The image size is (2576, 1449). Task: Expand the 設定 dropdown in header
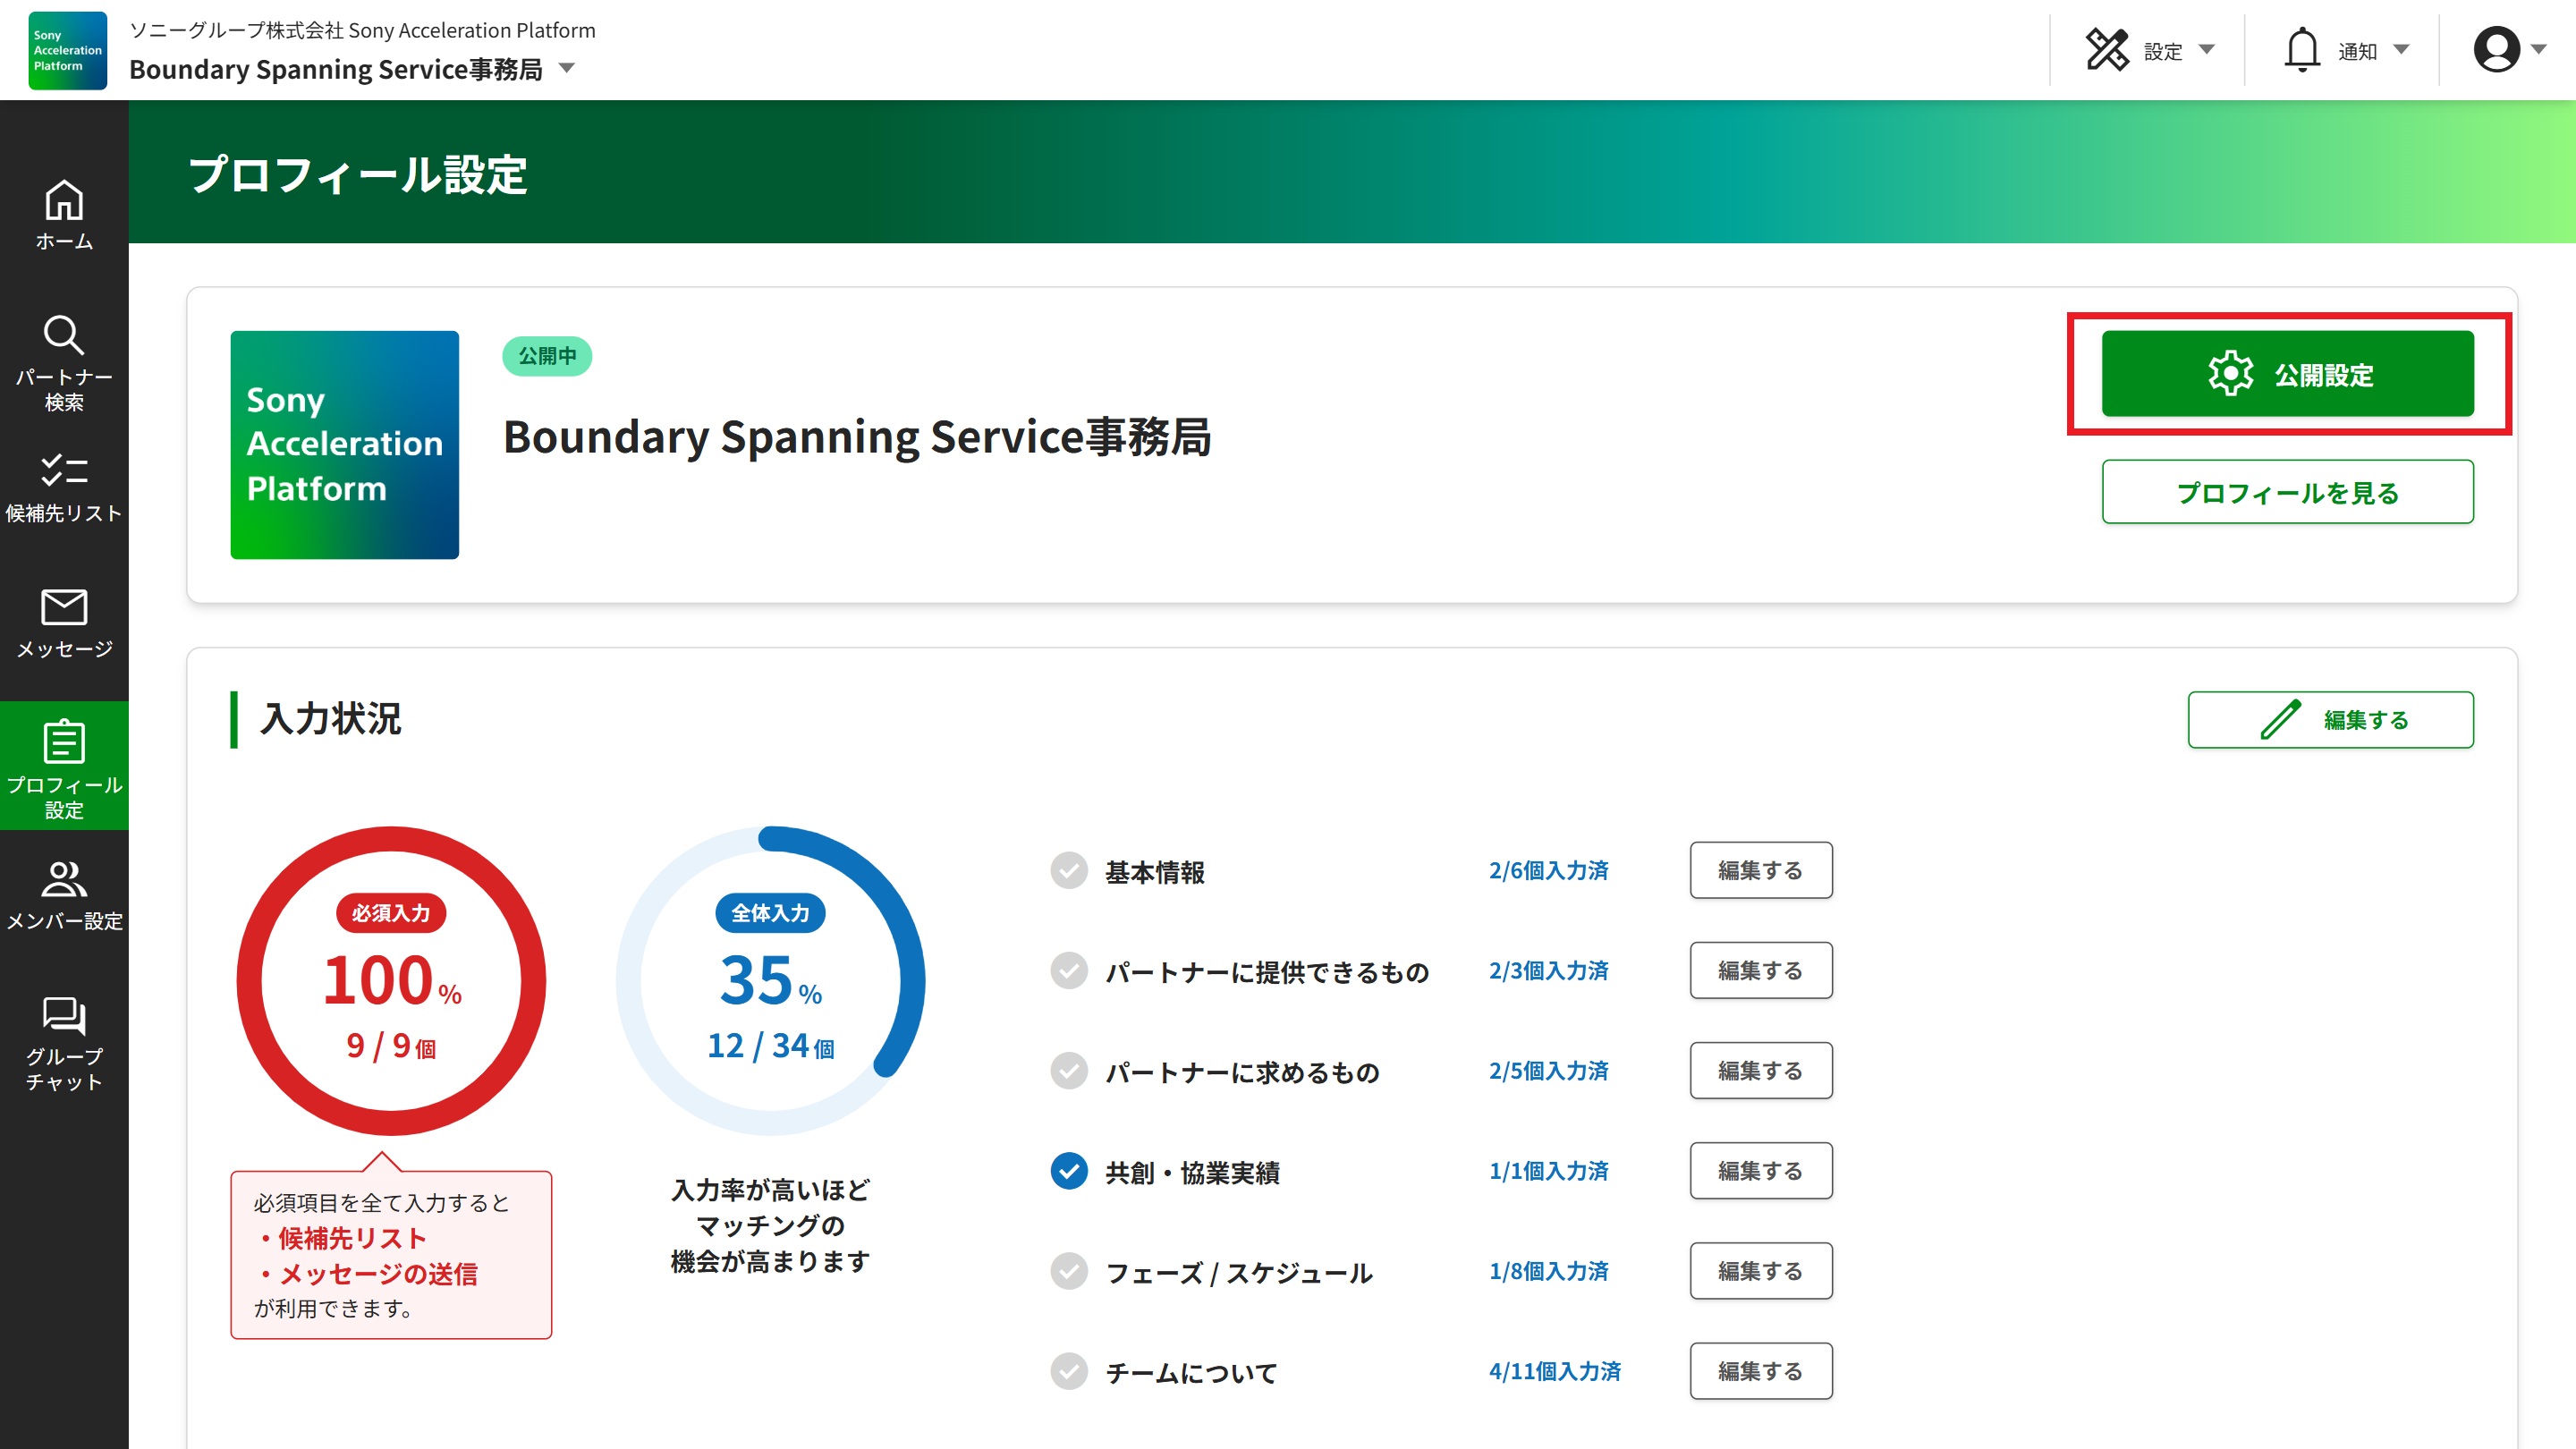click(2207, 50)
